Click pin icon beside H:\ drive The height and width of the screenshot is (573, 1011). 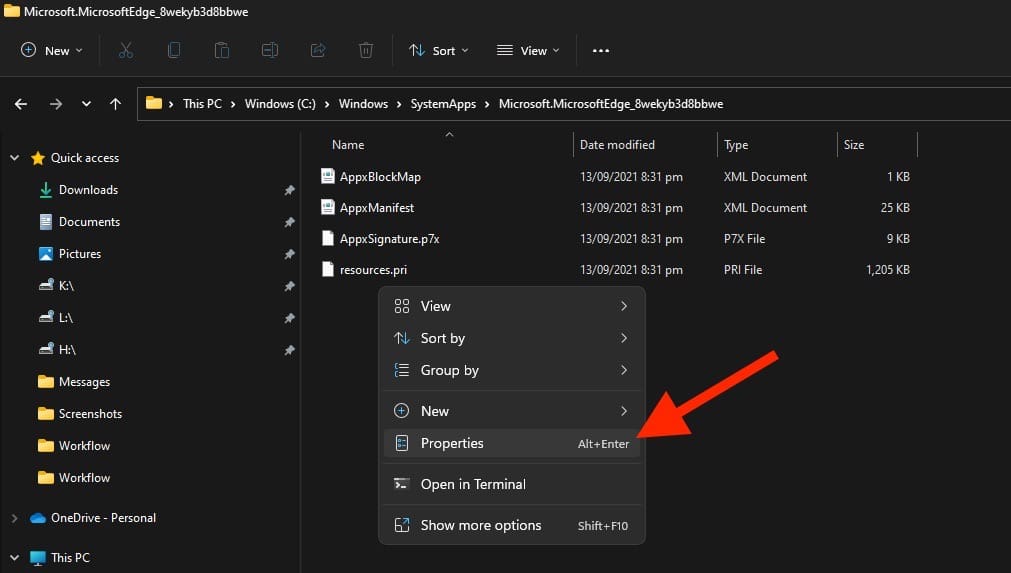click(290, 350)
